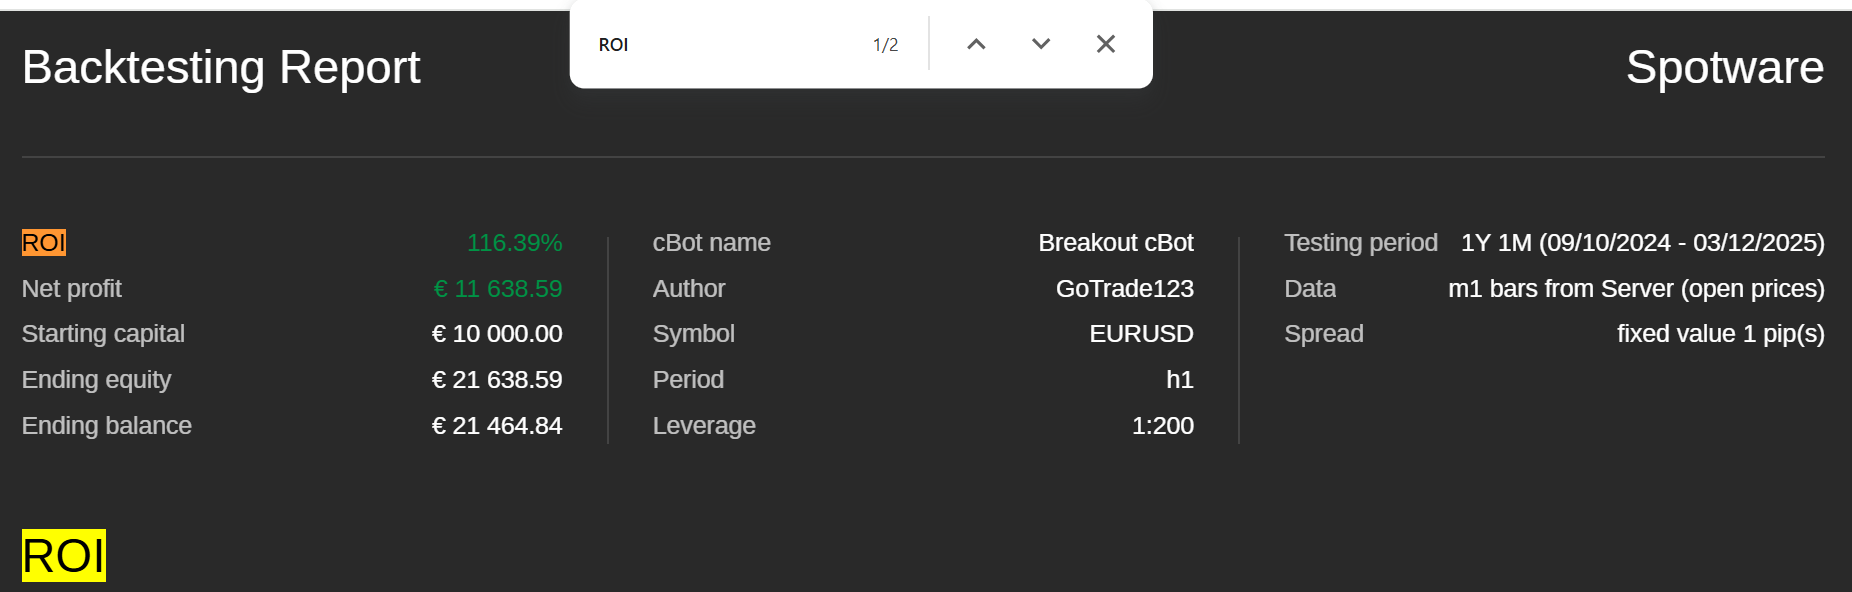The image size is (1852, 592).
Task: Select the 116.39% ROI value
Action: point(514,243)
